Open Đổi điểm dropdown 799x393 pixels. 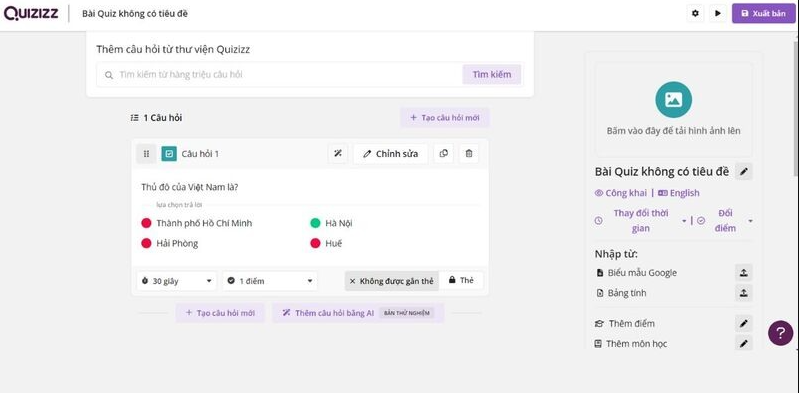coord(725,221)
